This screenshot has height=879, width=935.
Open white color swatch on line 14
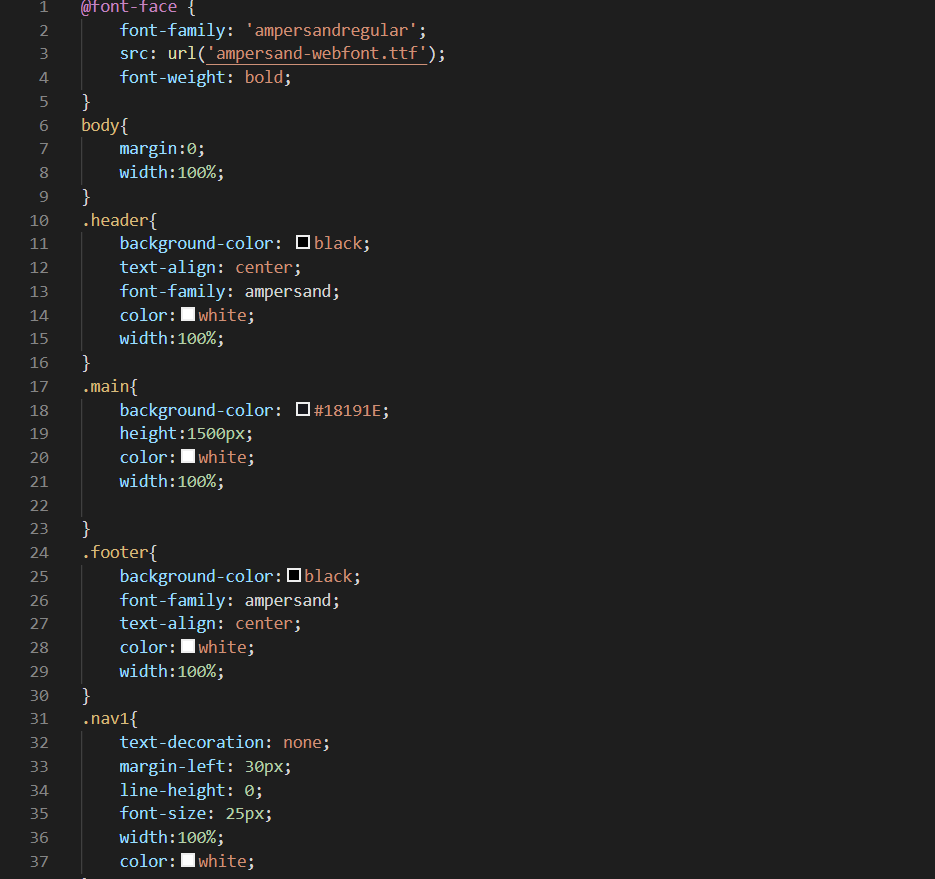[188, 314]
